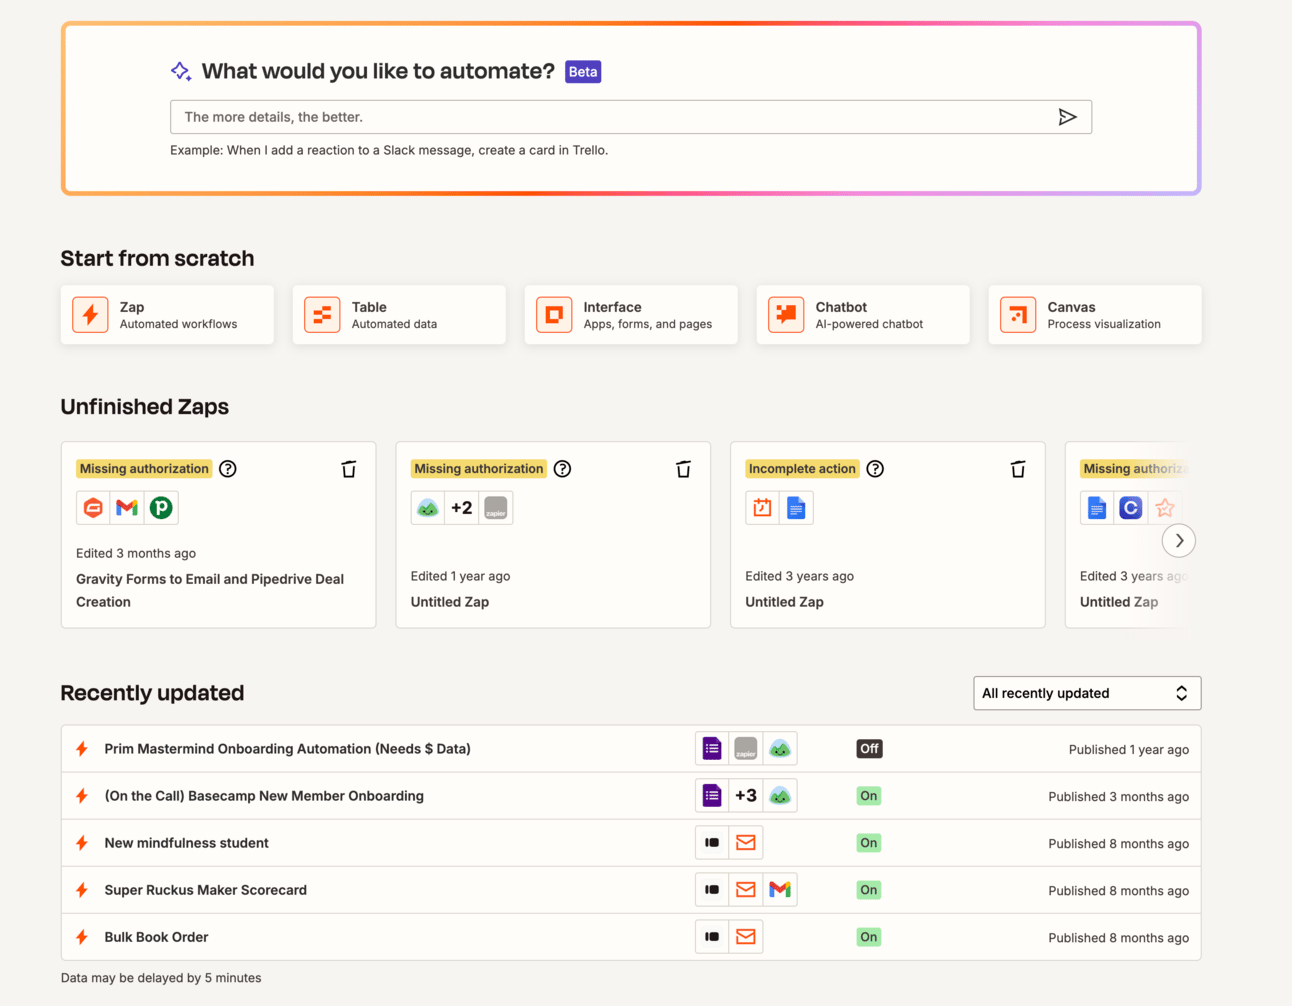The height and width of the screenshot is (1006, 1292).
Task: Click Gmail icon in Gravity Forms card
Action: (127, 508)
